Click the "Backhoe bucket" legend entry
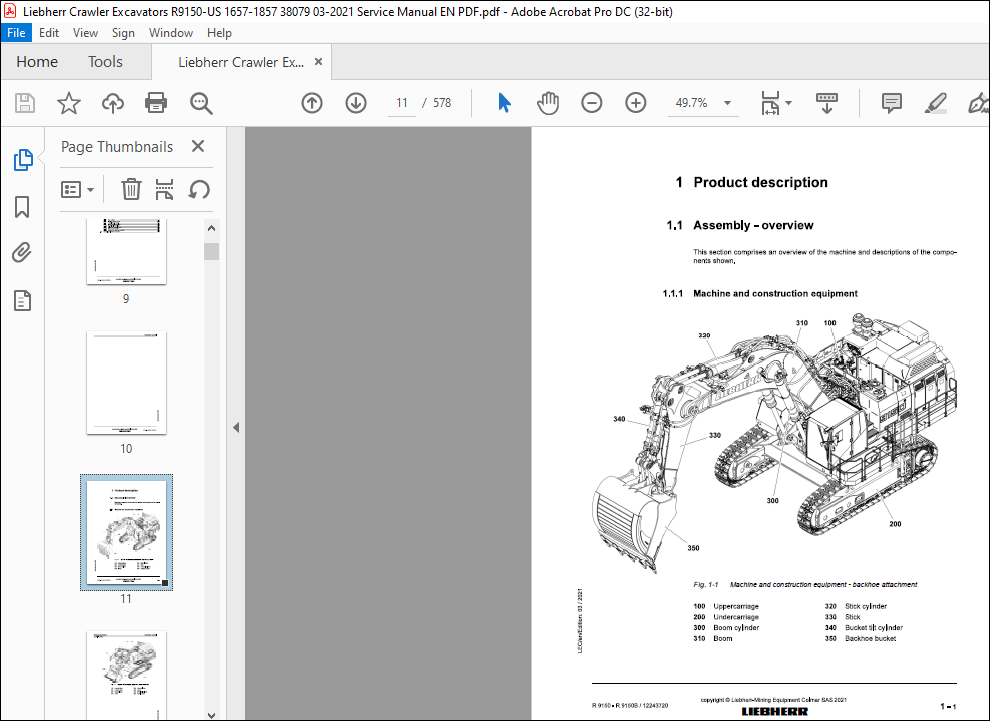 871,638
